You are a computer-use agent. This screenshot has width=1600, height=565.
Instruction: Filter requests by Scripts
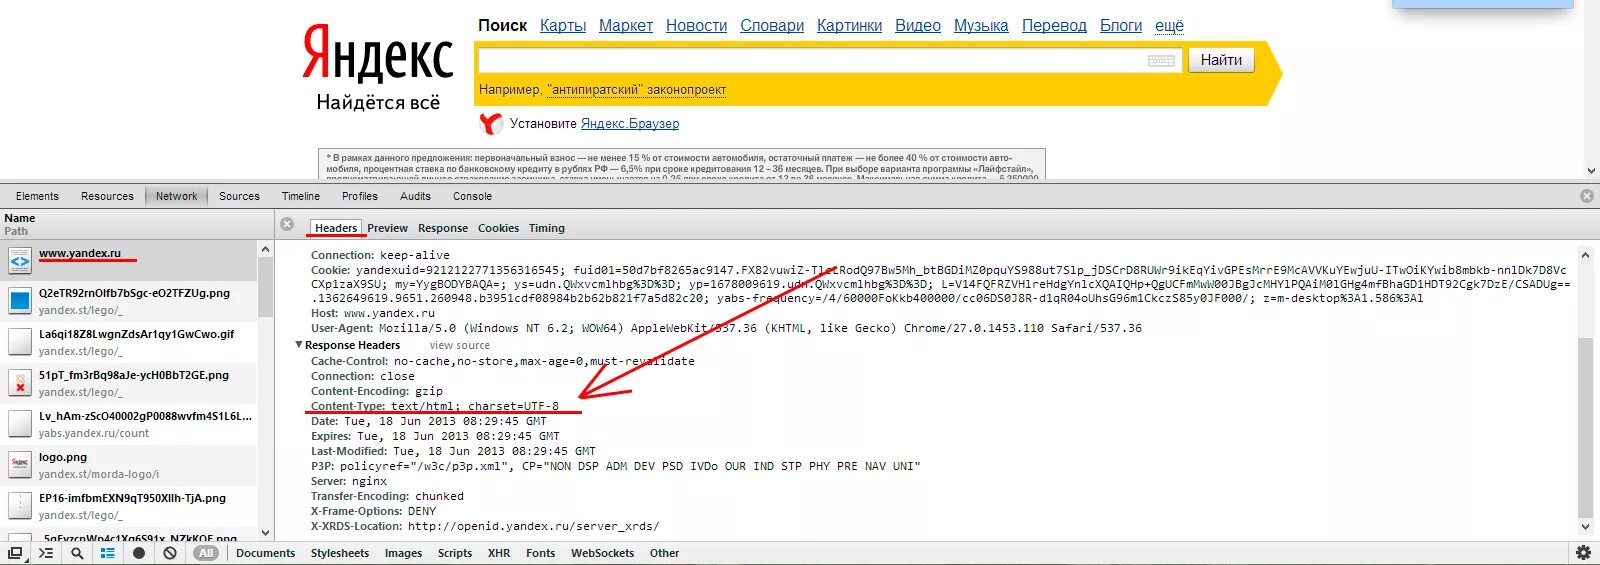pyautogui.click(x=455, y=553)
